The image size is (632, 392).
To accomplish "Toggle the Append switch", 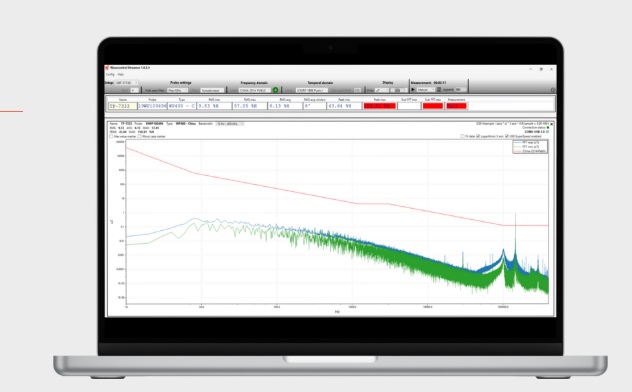I will [460, 89].
